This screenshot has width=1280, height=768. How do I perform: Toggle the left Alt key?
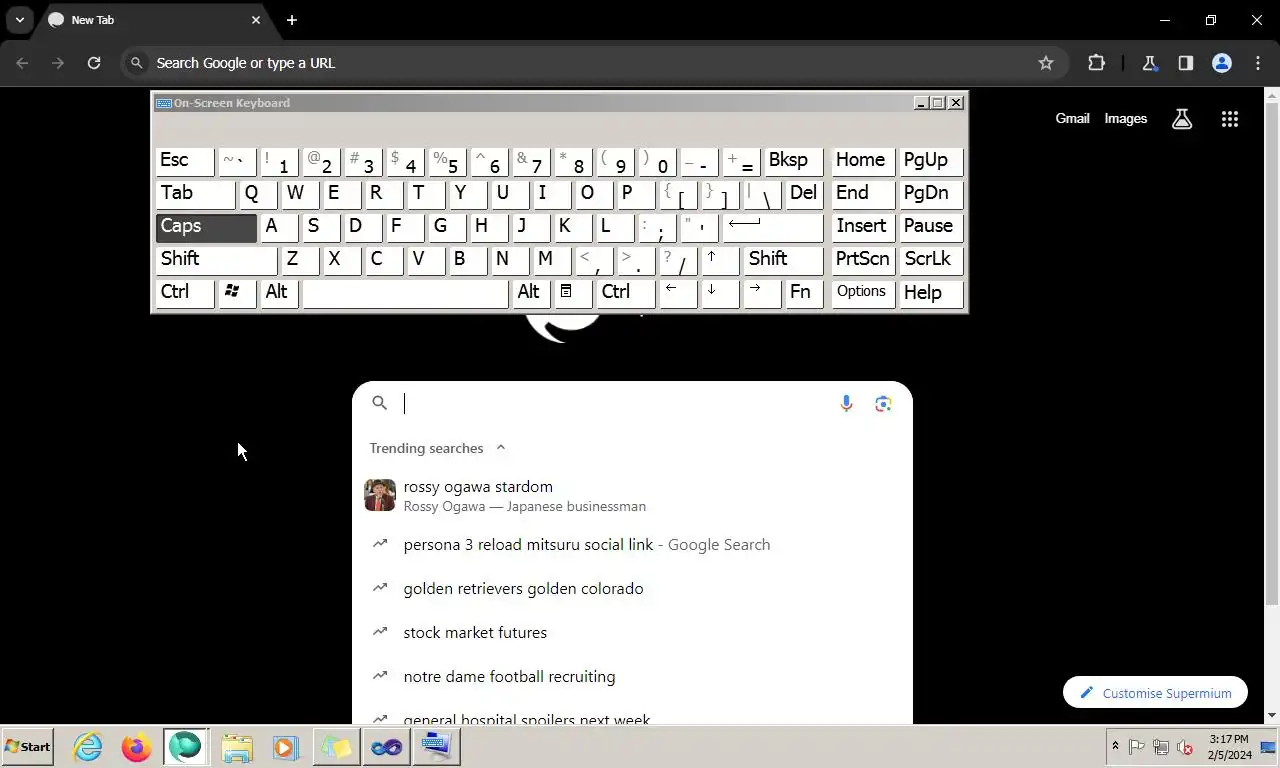click(x=279, y=292)
